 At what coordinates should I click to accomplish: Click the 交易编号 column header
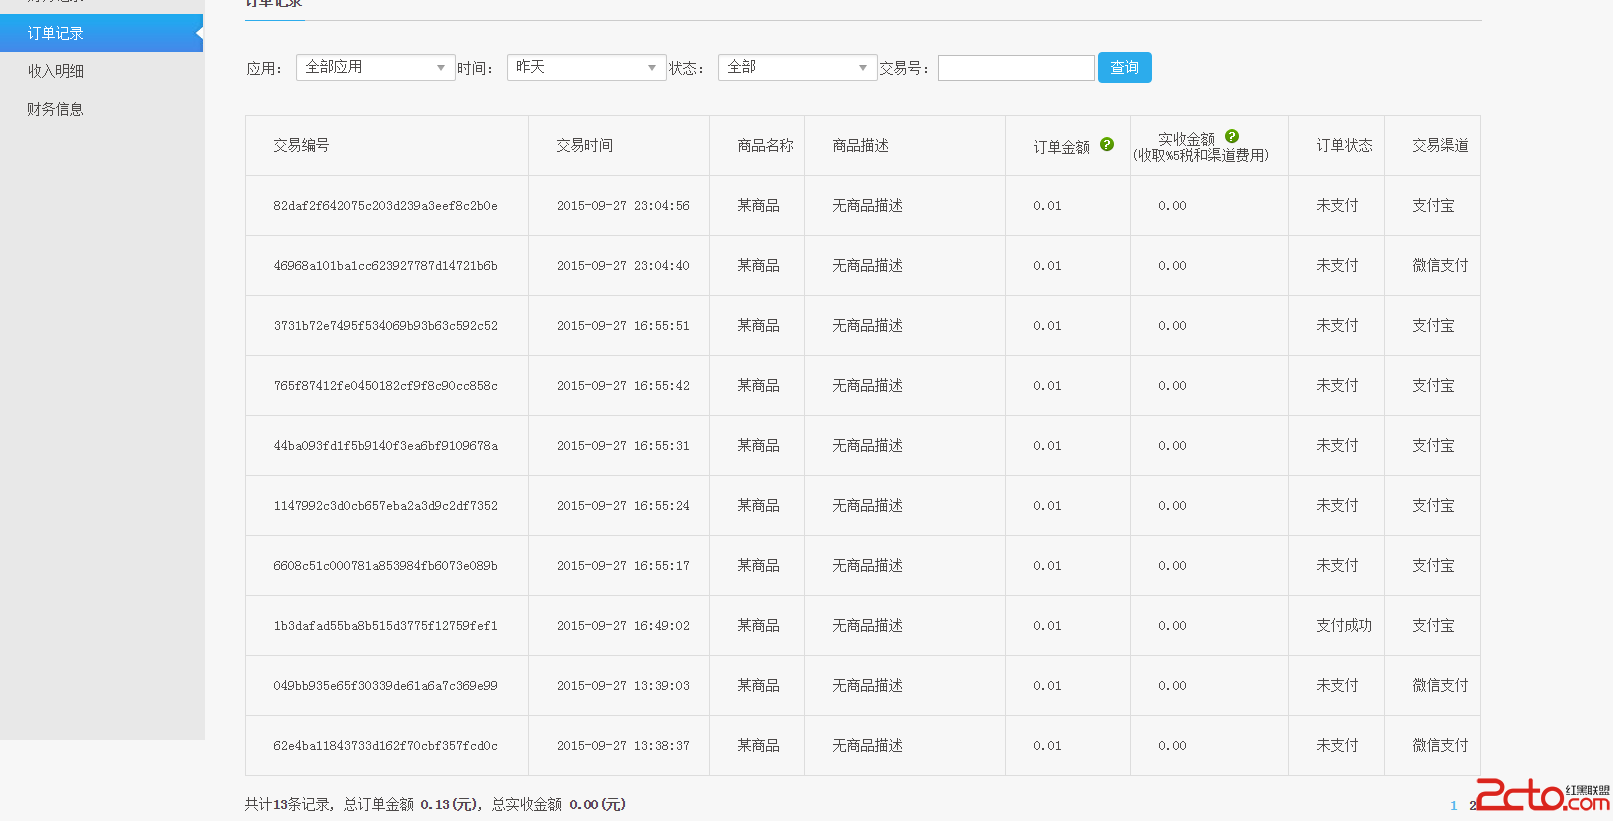pos(301,146)
